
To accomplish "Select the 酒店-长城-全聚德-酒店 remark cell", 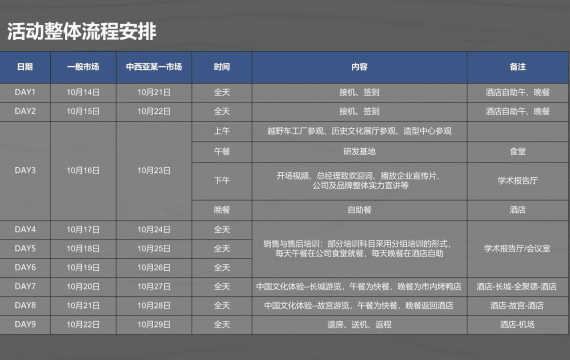I will tap(518, 287).
